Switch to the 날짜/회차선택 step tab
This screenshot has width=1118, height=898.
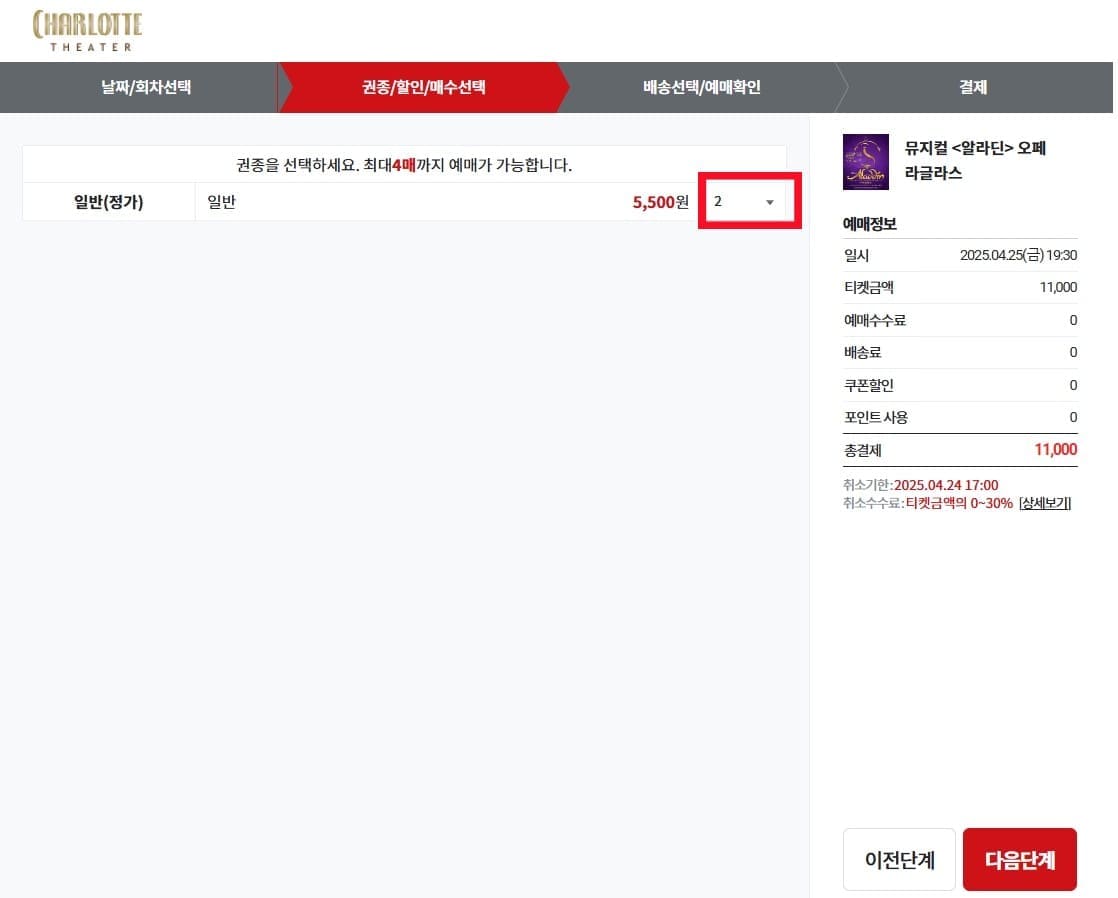pyautogui.click(x=138, y=88)
